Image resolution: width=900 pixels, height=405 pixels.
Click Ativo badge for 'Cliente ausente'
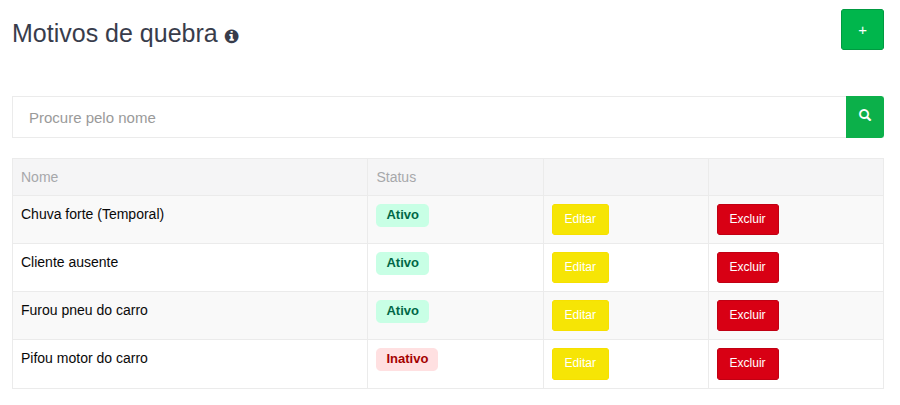point(402,263)
